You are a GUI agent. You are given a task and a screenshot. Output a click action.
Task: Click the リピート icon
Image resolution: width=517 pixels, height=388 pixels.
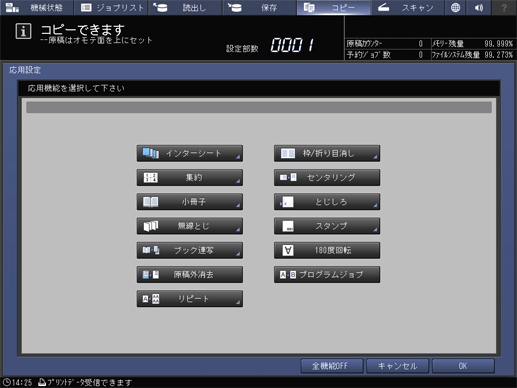point(151,299)
